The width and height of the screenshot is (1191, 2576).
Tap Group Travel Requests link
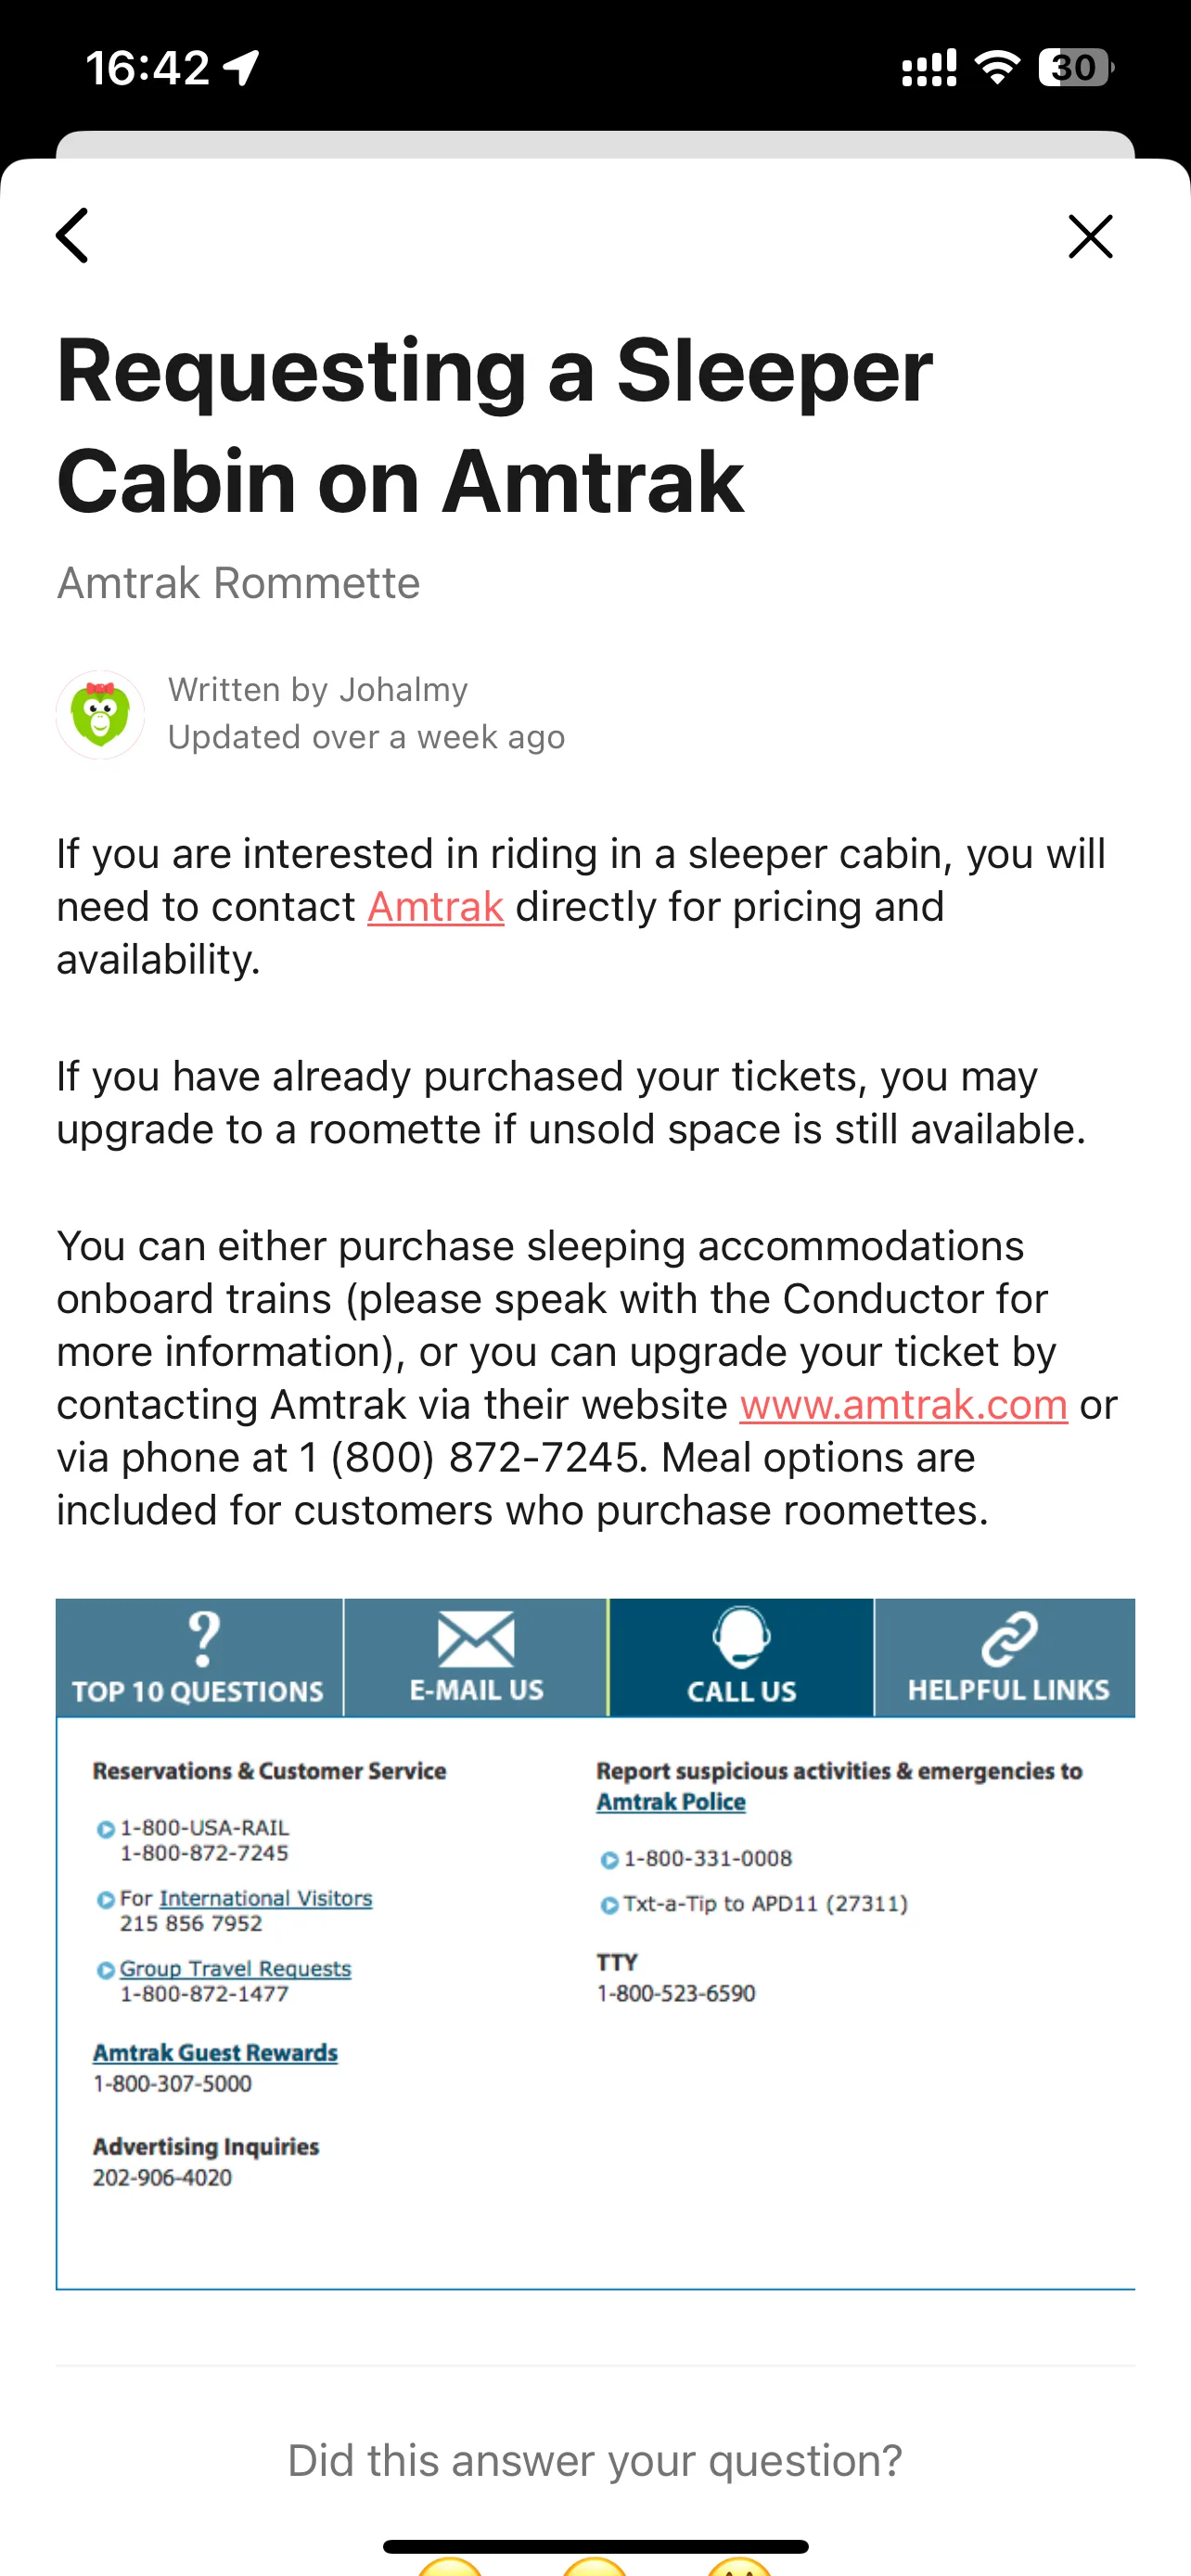point(235,1968)
